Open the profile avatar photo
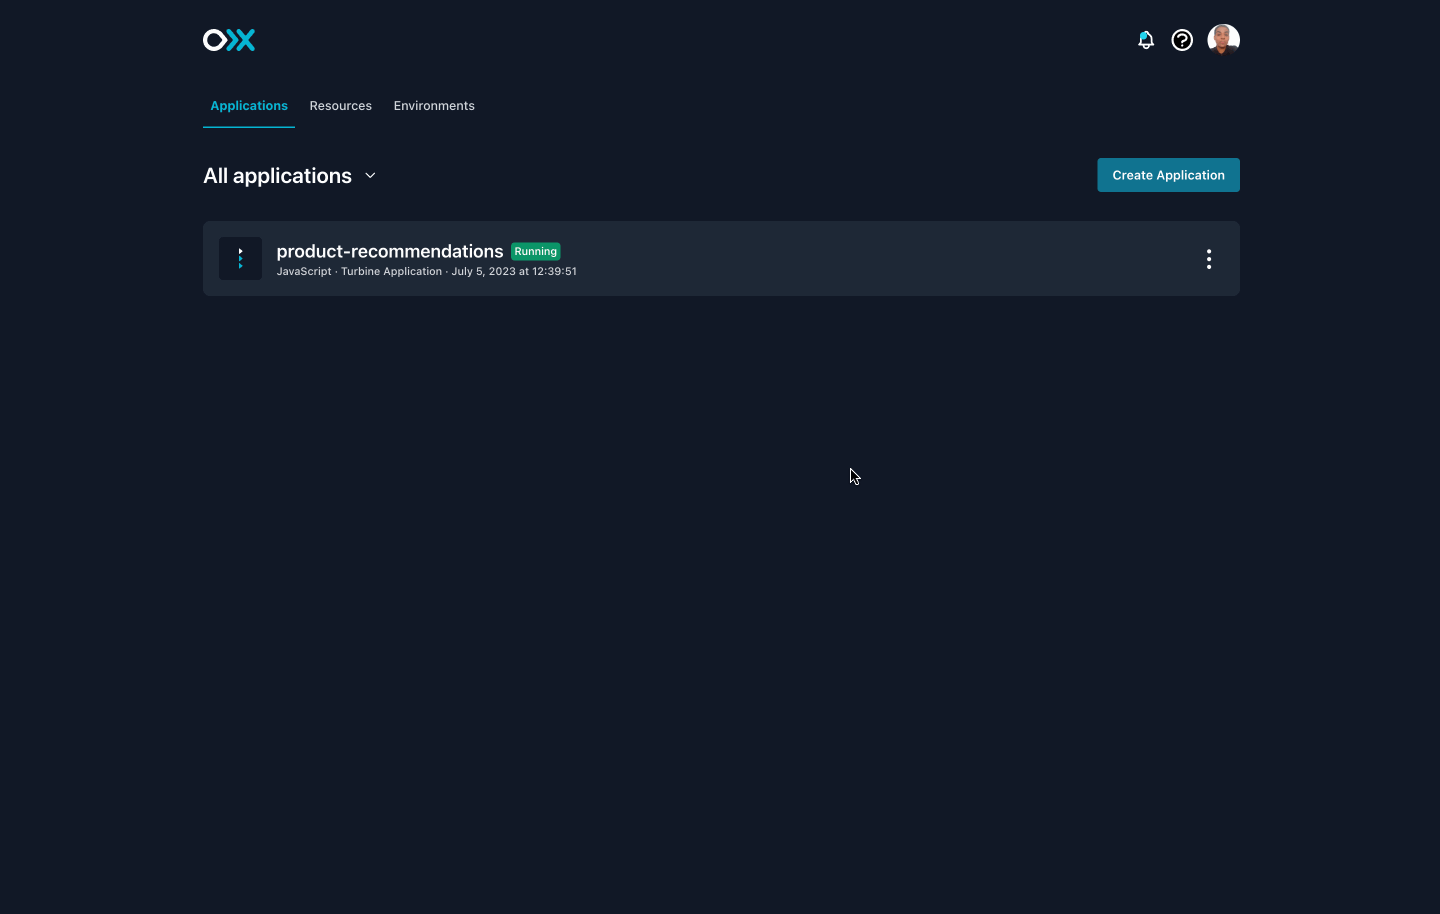 pyautogui.click(x=1223, y=40)
